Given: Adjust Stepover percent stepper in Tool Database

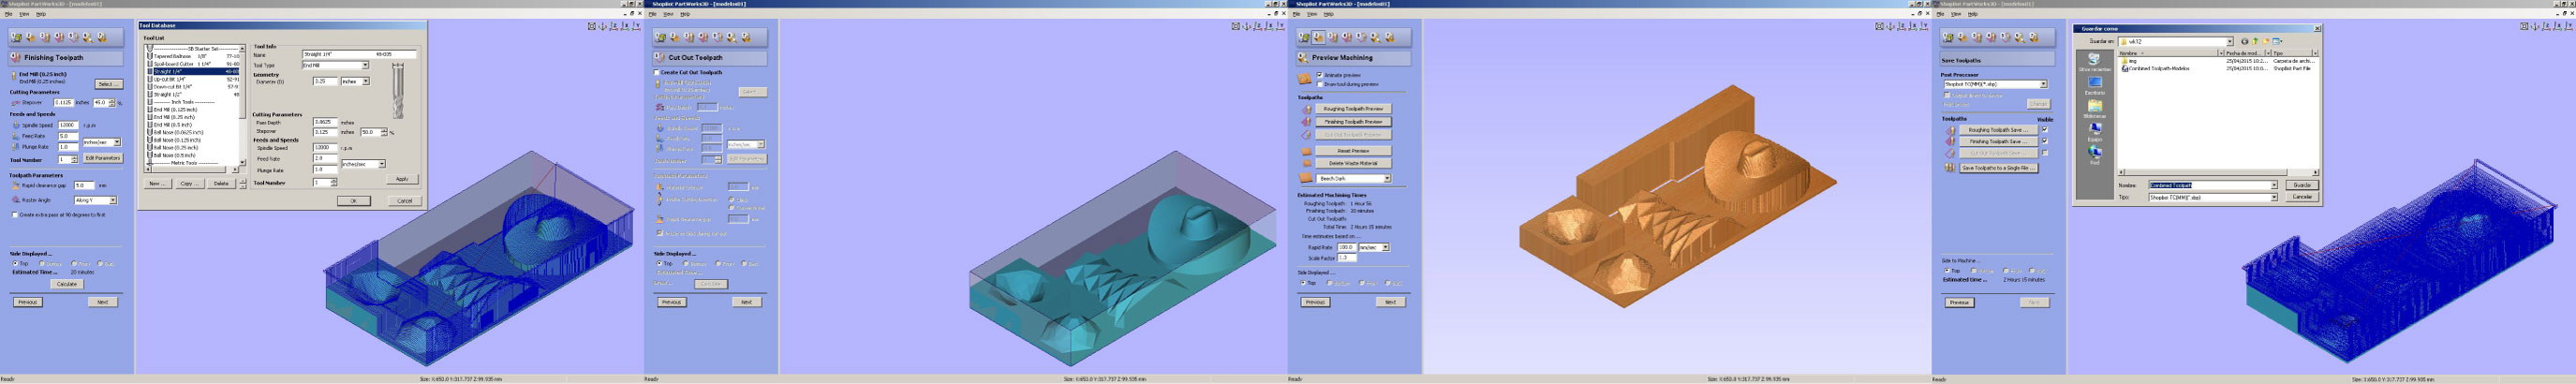Looking at the screenshot, I should 384,132.
